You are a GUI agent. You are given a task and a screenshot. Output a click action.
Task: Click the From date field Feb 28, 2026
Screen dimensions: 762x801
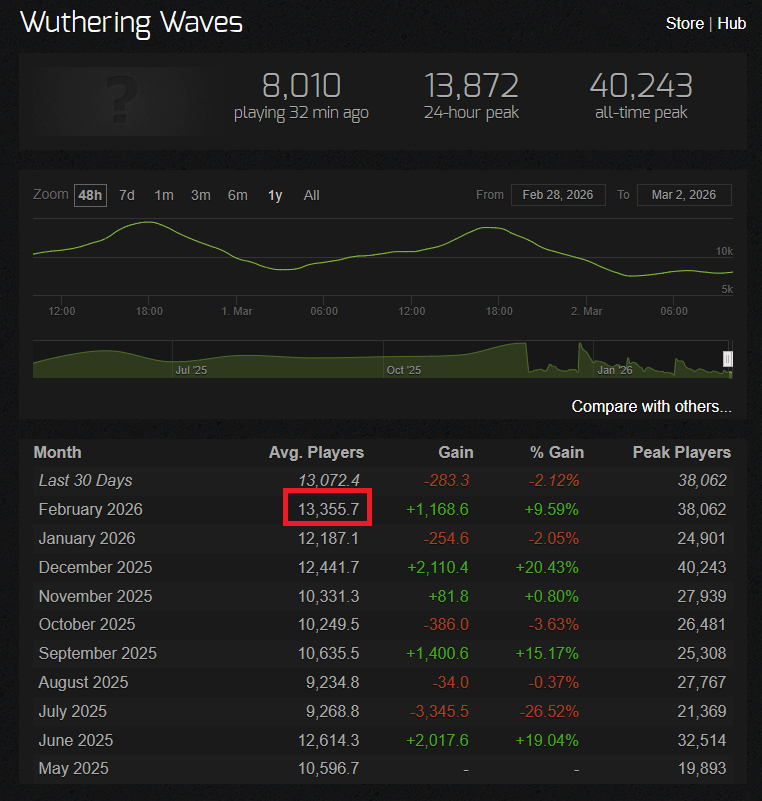pyautogui.click(x=558, y=195)
